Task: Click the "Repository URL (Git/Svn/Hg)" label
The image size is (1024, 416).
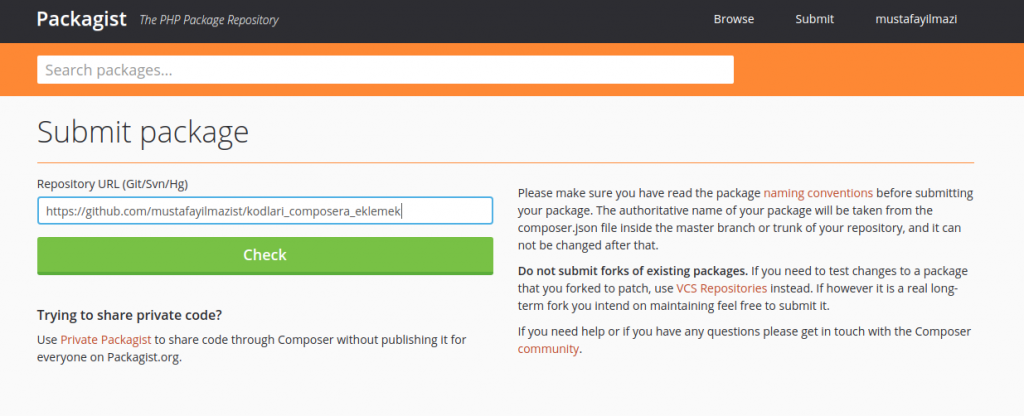Action: [x=112, y=184]
